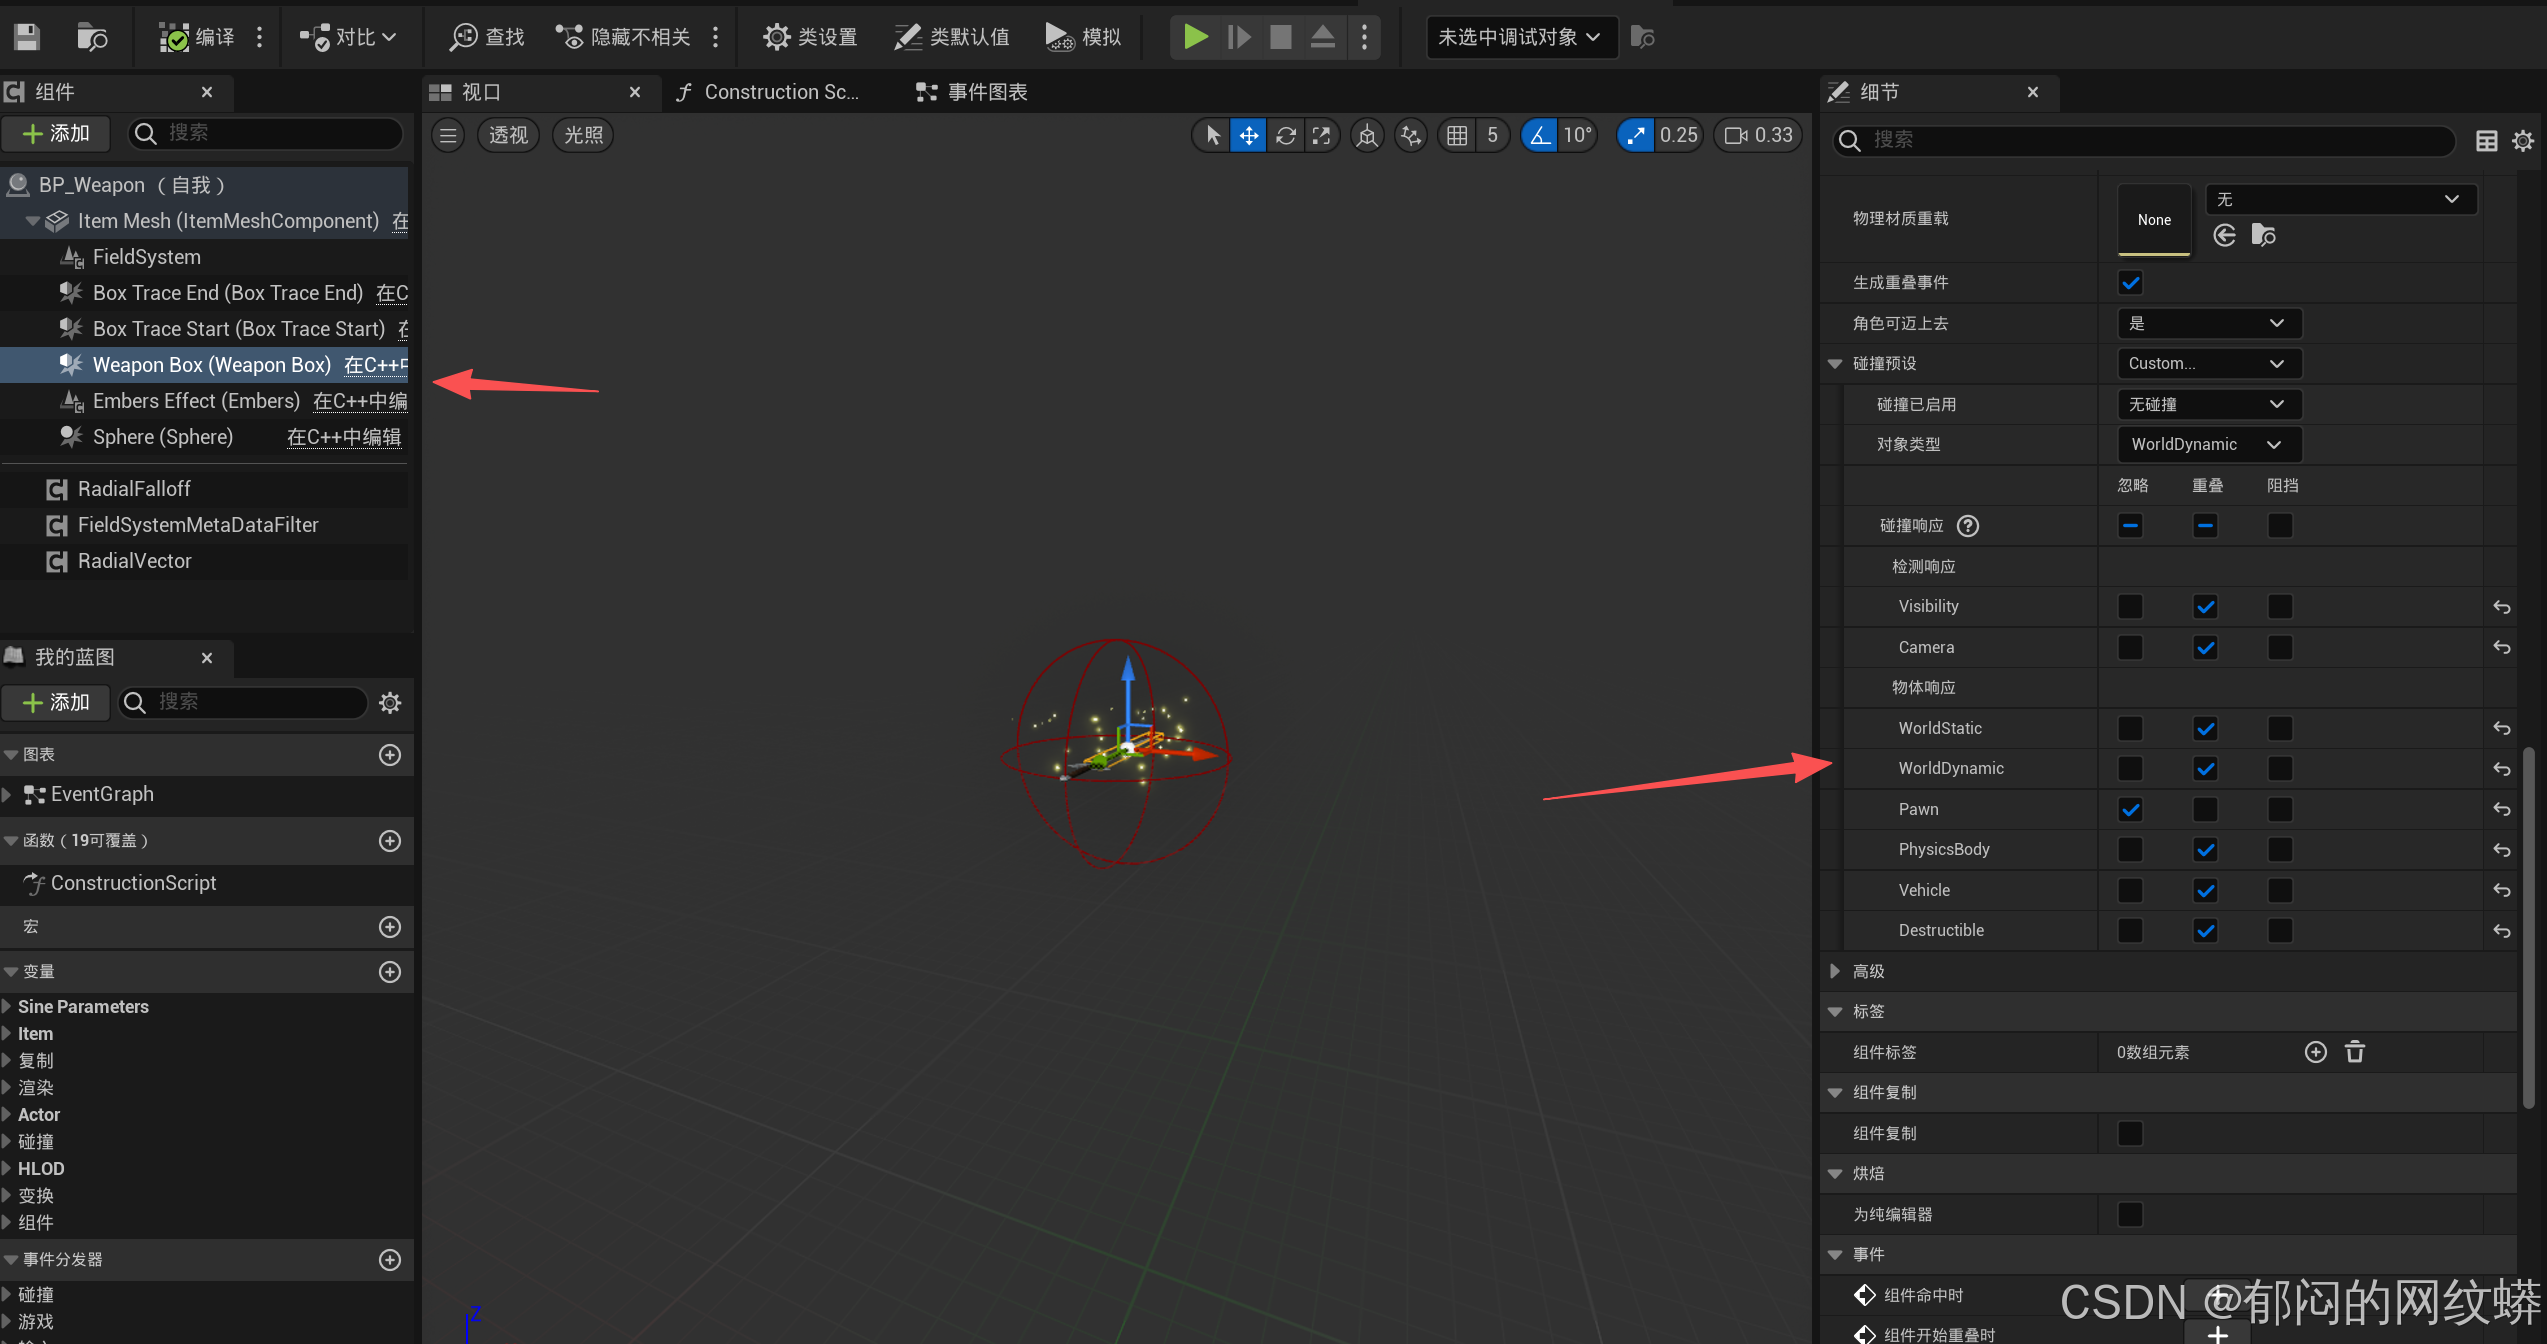Reset Pawn collision response to default
The image size is (2547, 1344).
click(2502, 809)
